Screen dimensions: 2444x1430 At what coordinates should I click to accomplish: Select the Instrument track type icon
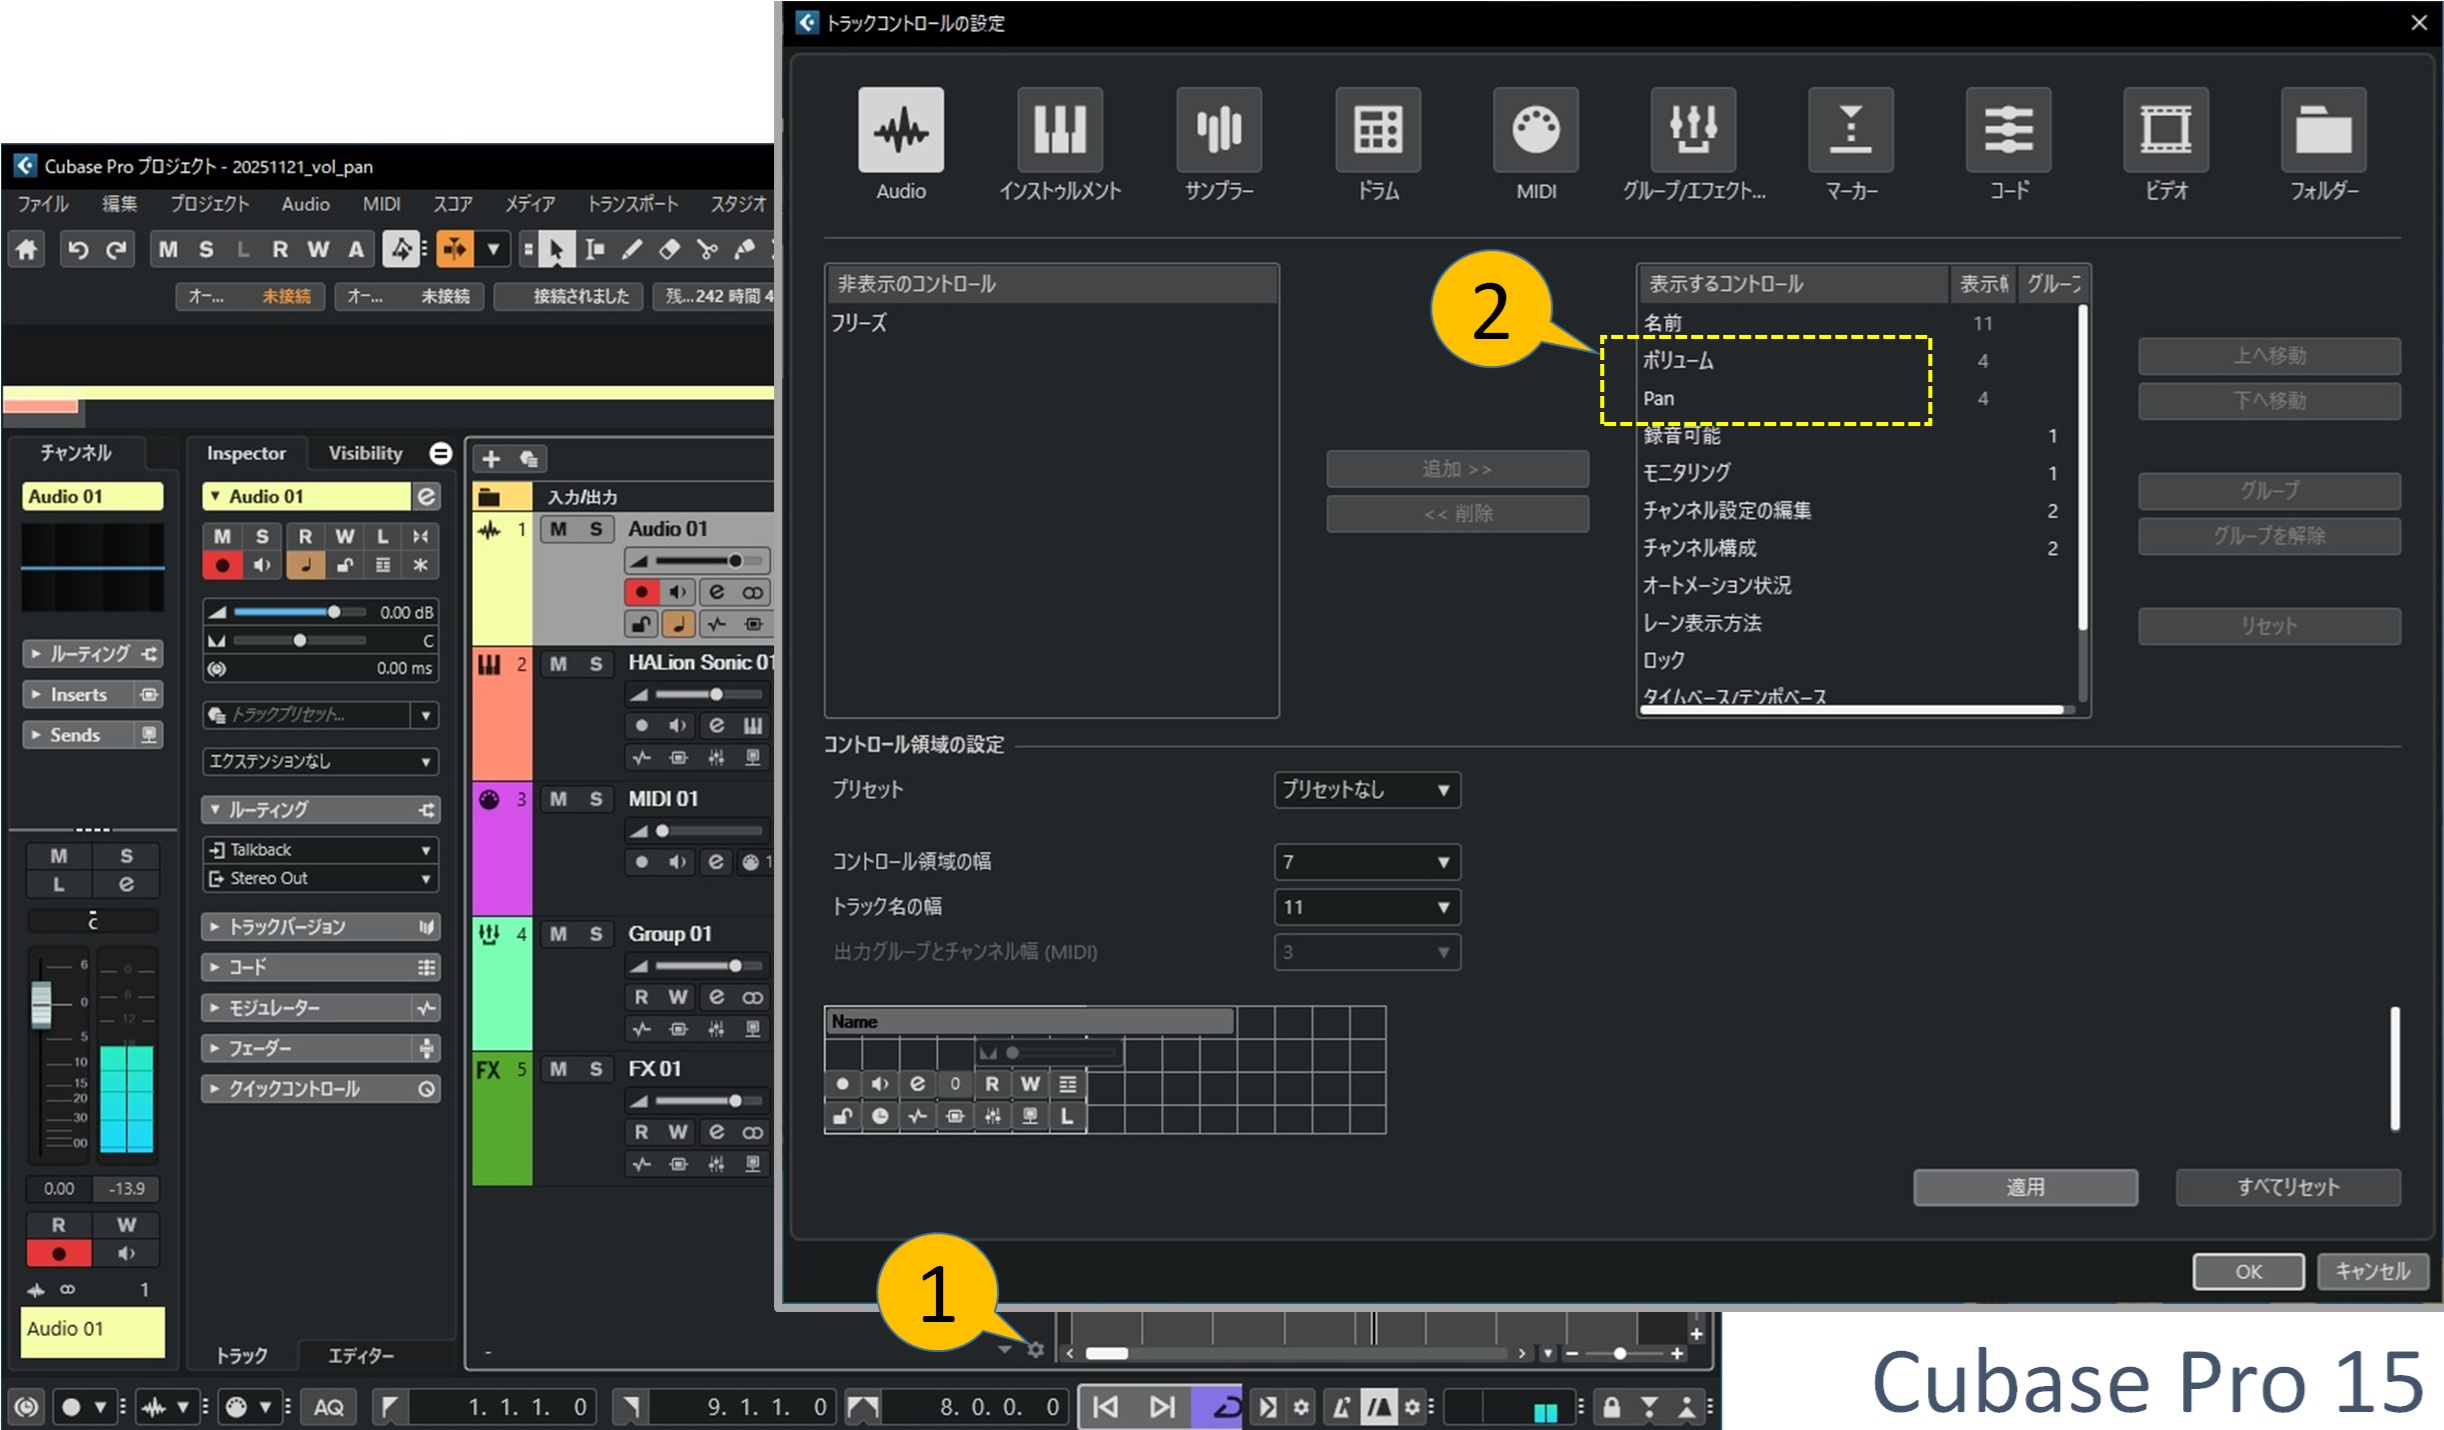[x=1059, y=130]
